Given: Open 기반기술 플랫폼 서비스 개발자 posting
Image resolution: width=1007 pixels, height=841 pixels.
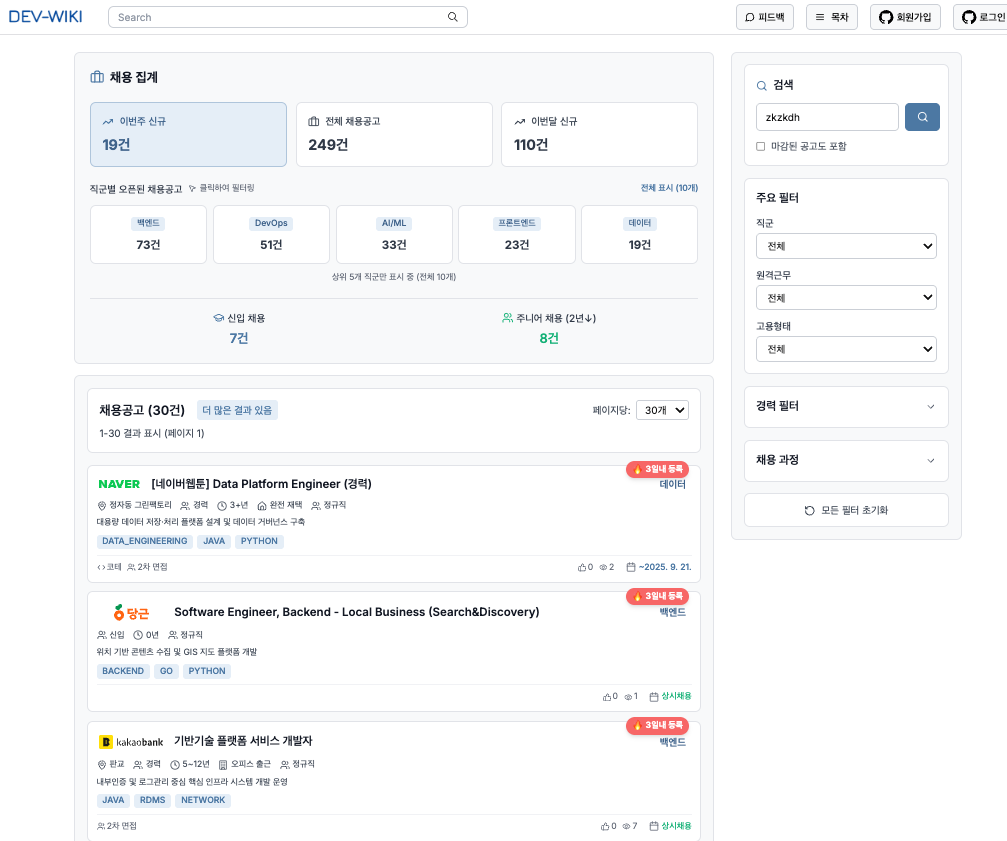Looking at the screenshot, I should 243,741.
